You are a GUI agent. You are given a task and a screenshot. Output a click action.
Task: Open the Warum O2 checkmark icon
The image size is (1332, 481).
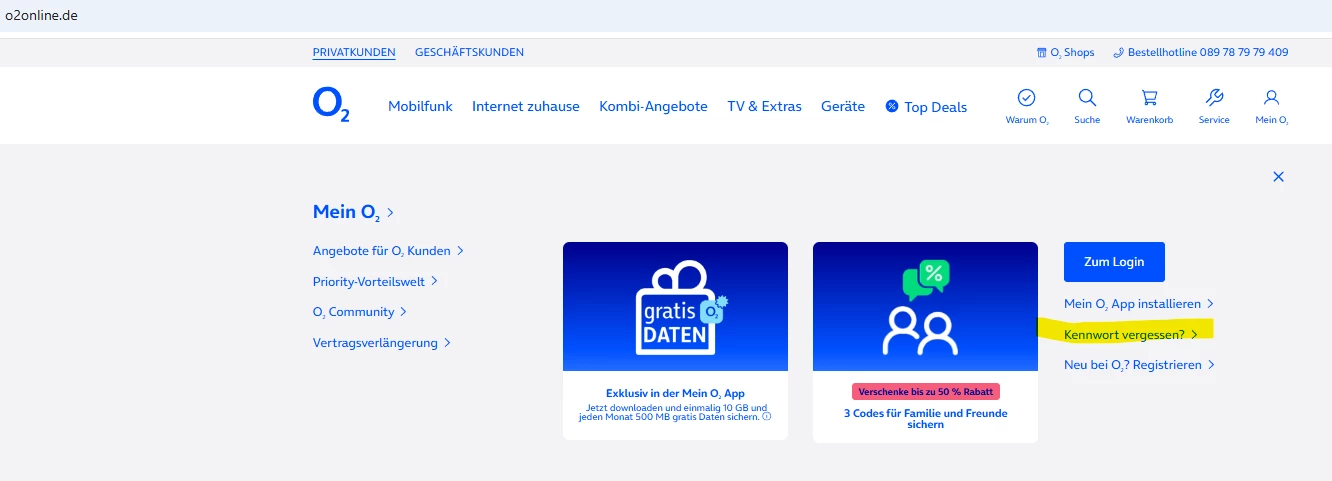point(1026,98)
